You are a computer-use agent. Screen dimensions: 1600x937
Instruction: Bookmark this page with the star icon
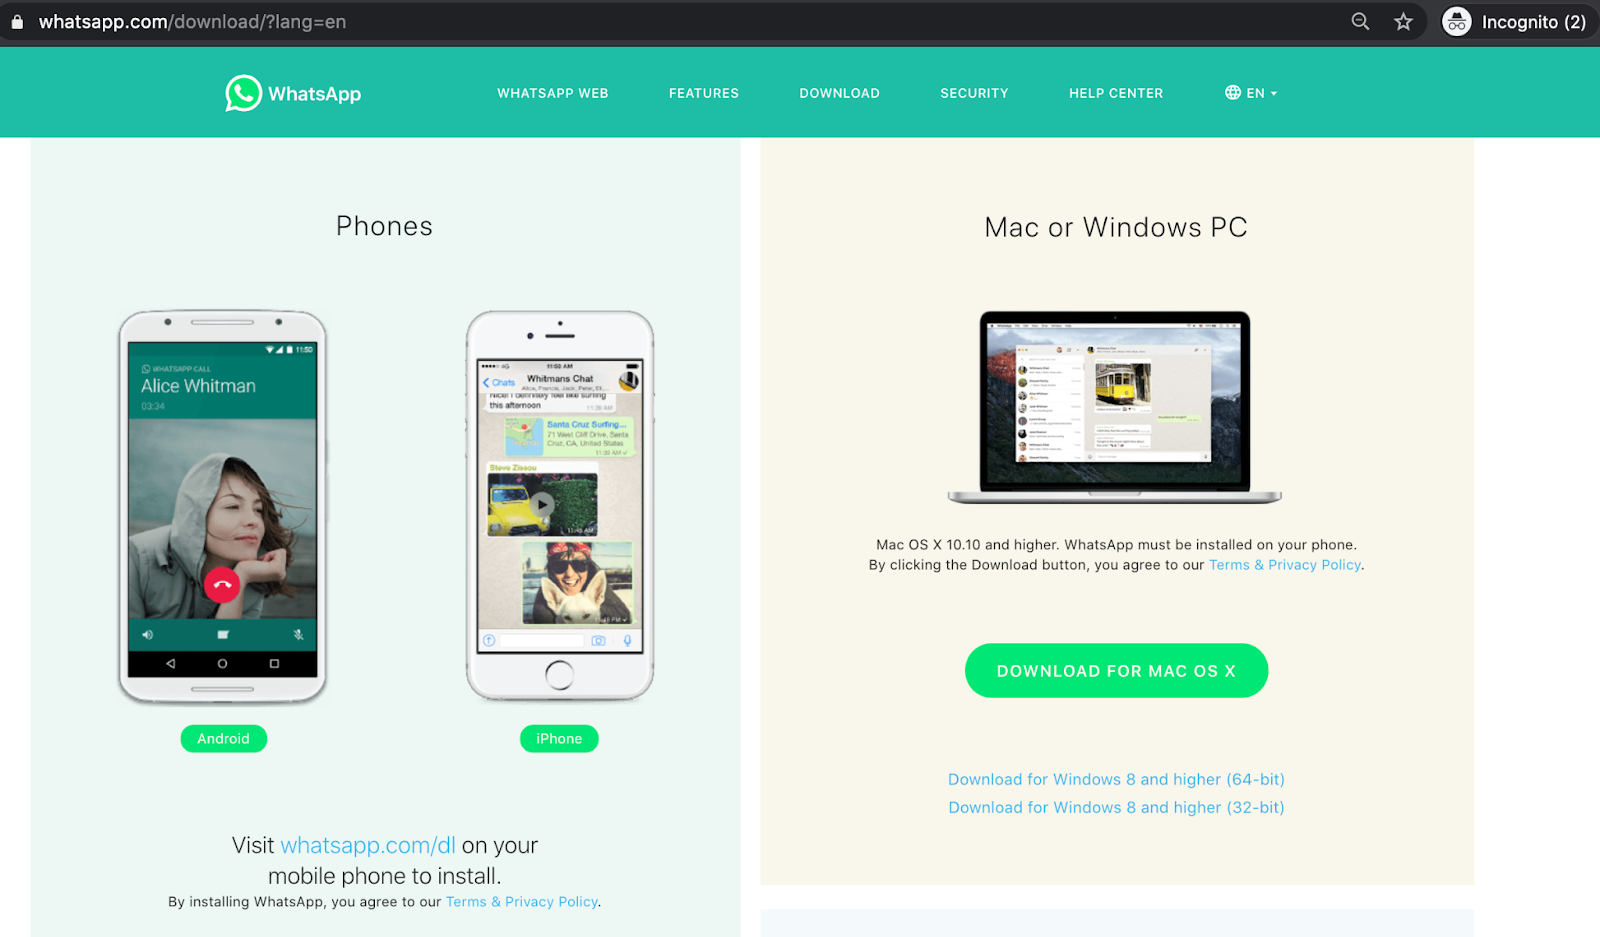pyautogui.click(x=1404, y=22)
